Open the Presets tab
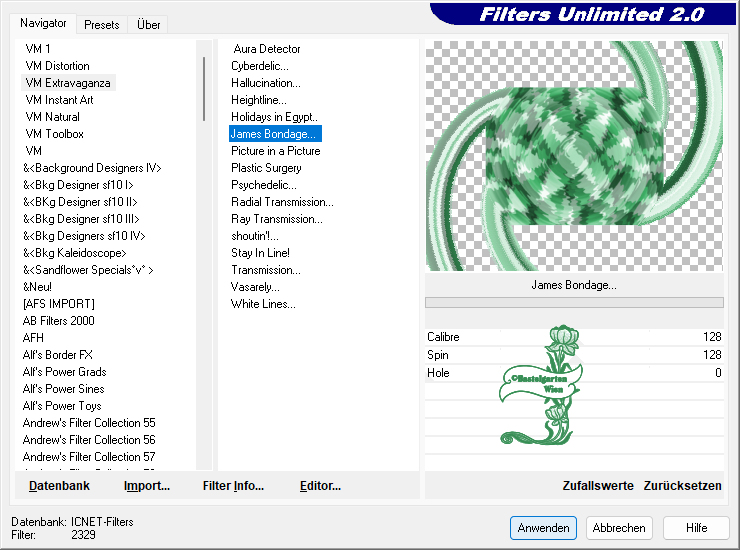The width and height of the screenshot is (740, 550). point(101,25)
